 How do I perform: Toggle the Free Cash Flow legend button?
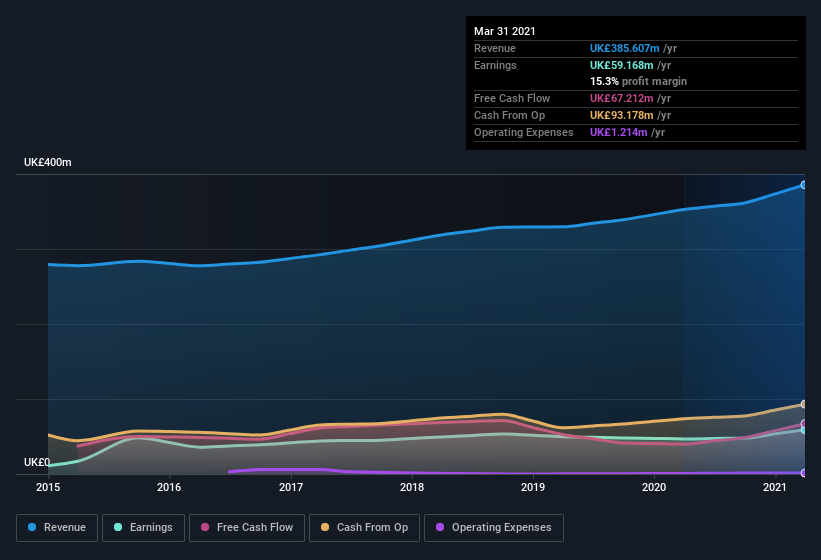[x=247, y=528]
